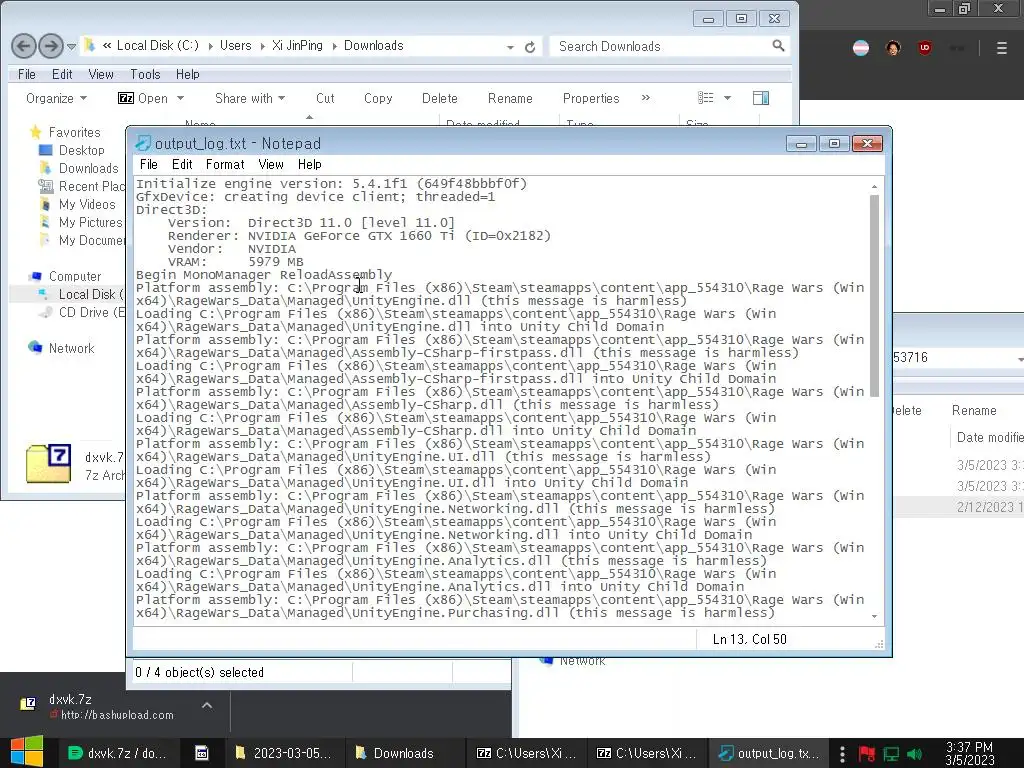Open Notepad Help menu
Screen dimensions: 1024x768
coord(310,165)
